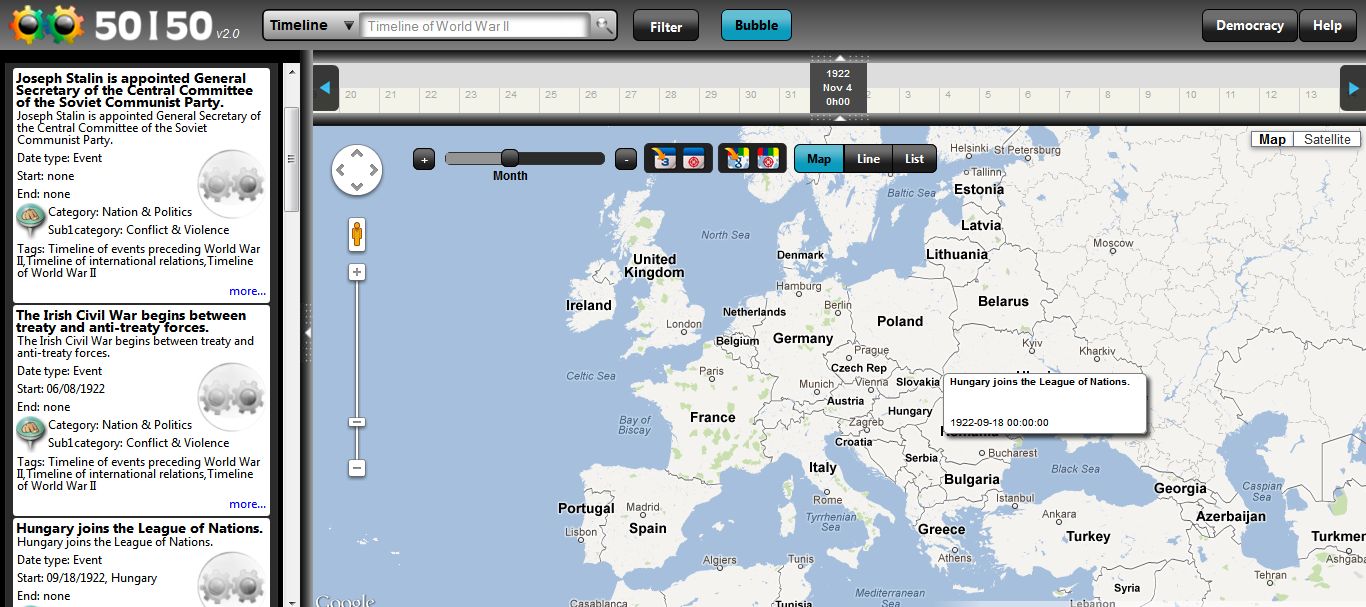Click the 50|50 gears logo icon
The image size is (1366, 607).
coord(47,24)
